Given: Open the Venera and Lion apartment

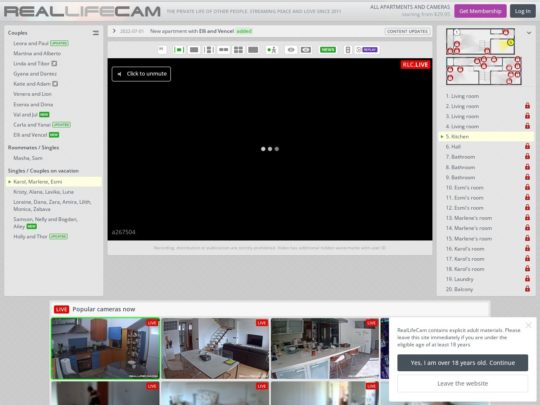Looking at the screenshot, I should pos(32,94).
